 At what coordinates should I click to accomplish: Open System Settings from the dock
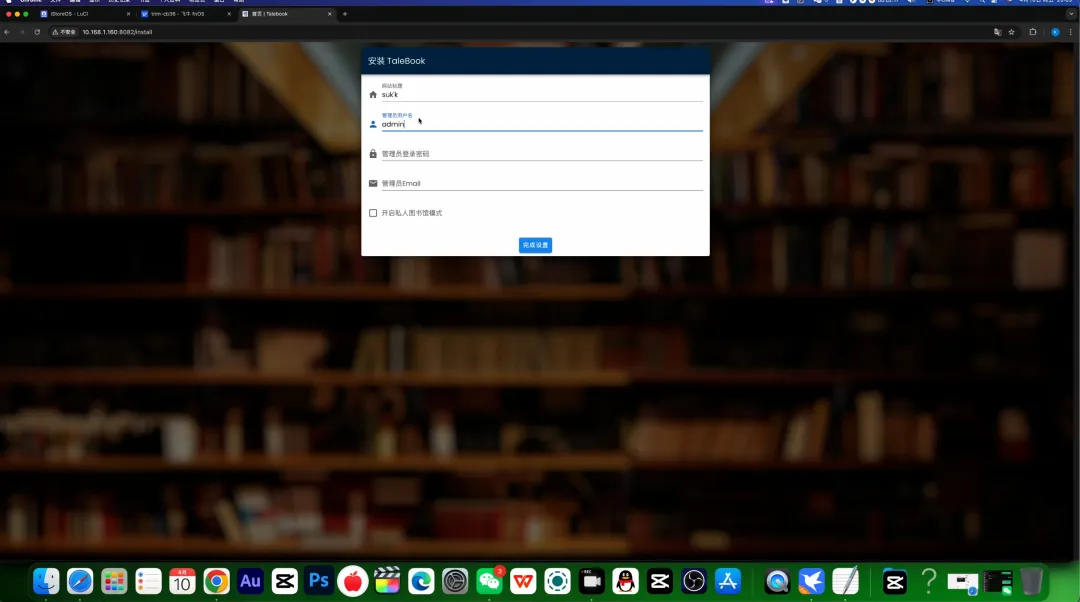pyautogui.click(x=455, y=581)
